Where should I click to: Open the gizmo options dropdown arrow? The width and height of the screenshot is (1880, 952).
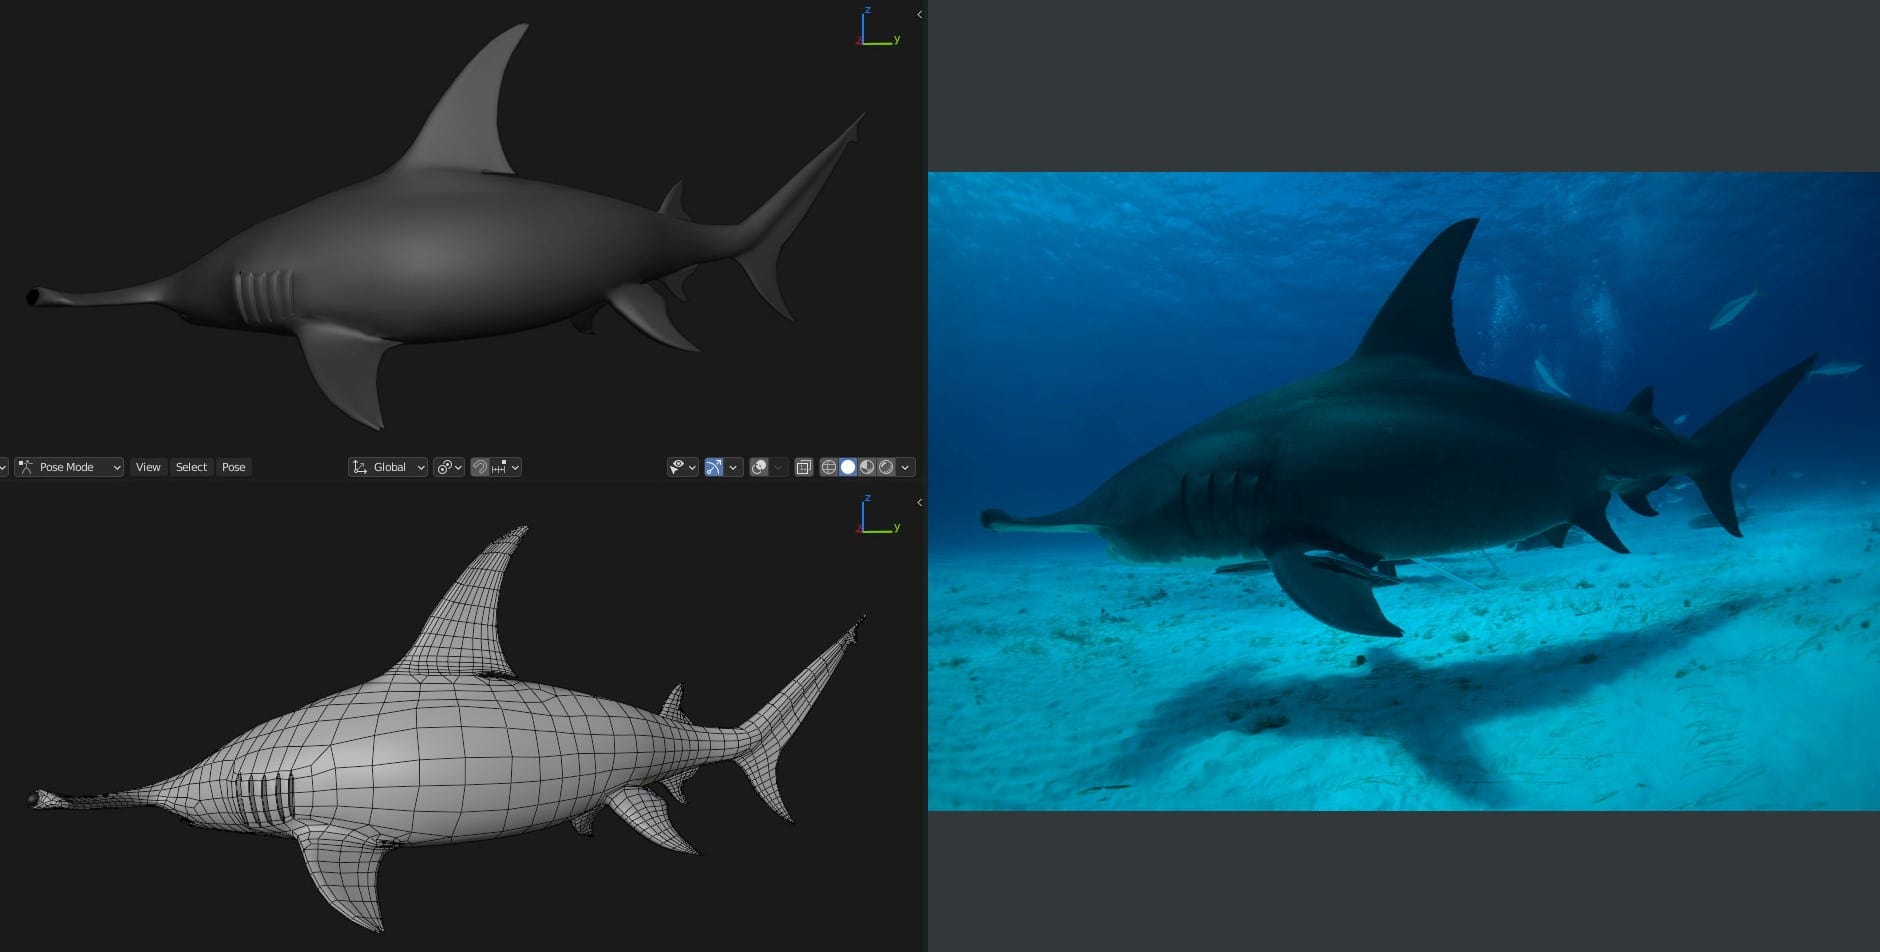pos(733,467)
